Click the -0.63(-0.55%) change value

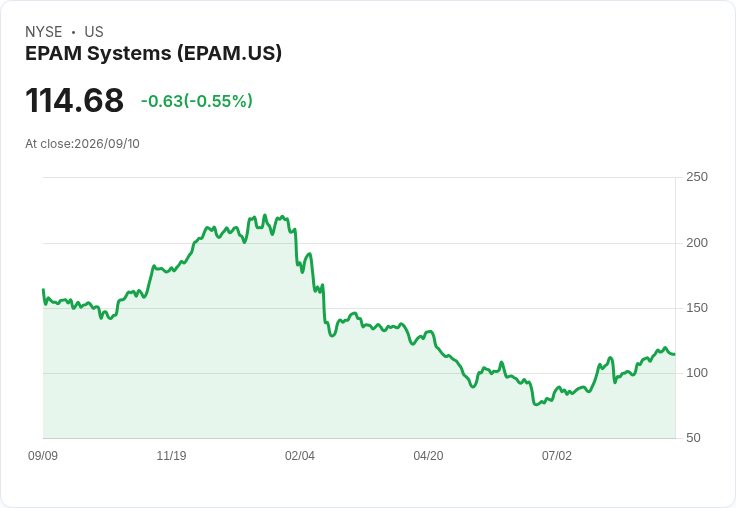pyautogui.click(x=197, y=101)
